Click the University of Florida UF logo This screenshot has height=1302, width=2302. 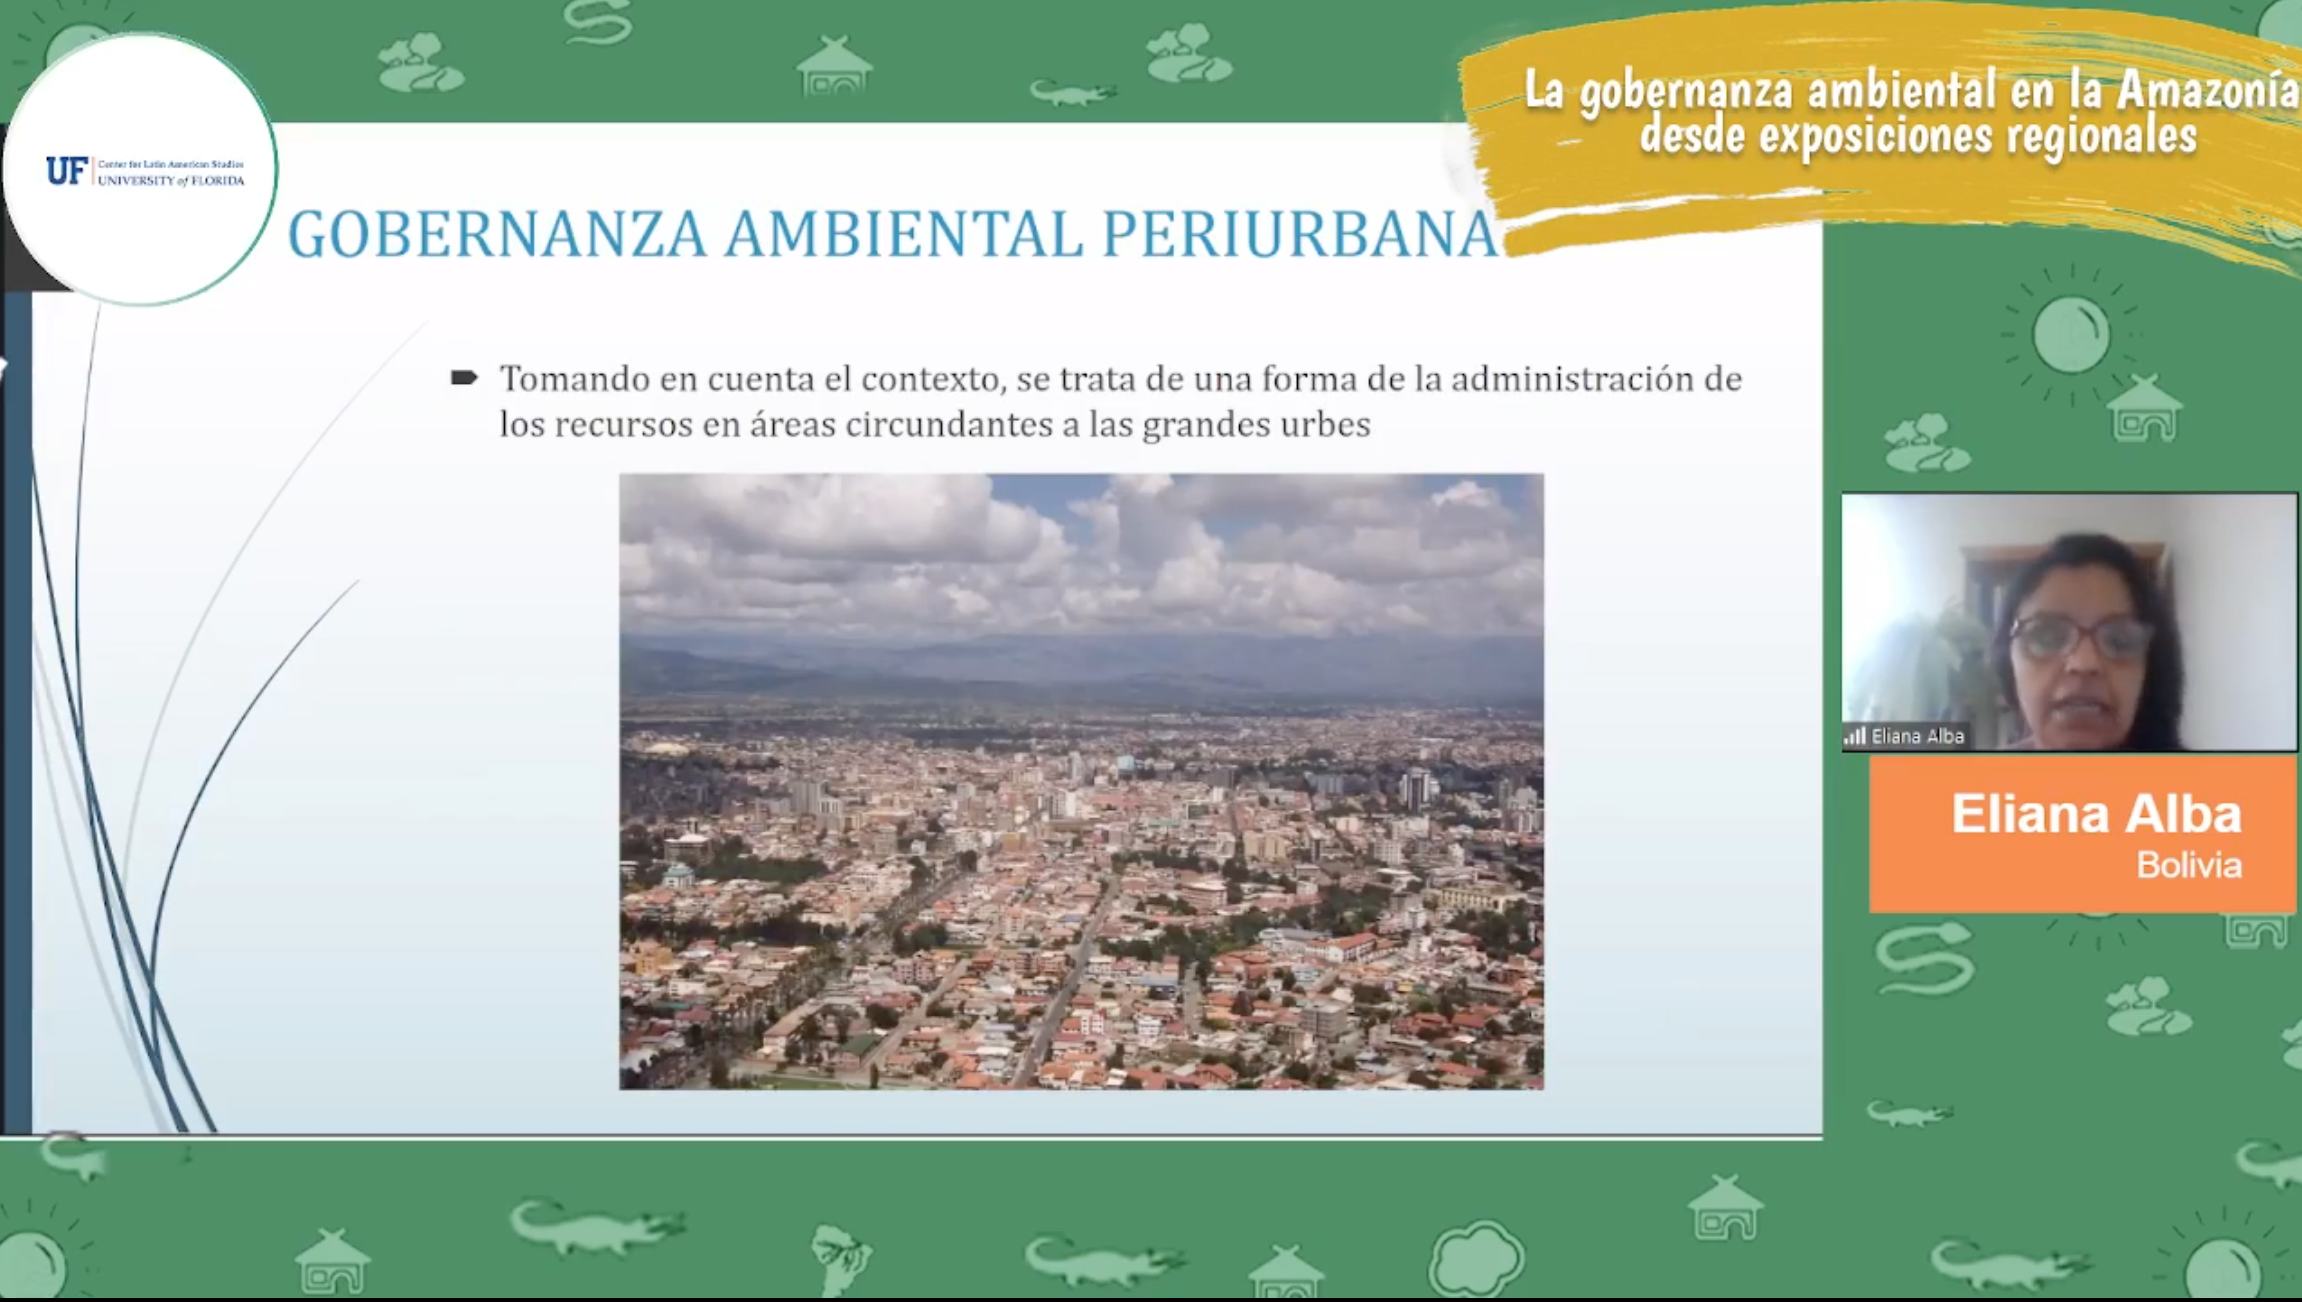click(x=68, y=171)
